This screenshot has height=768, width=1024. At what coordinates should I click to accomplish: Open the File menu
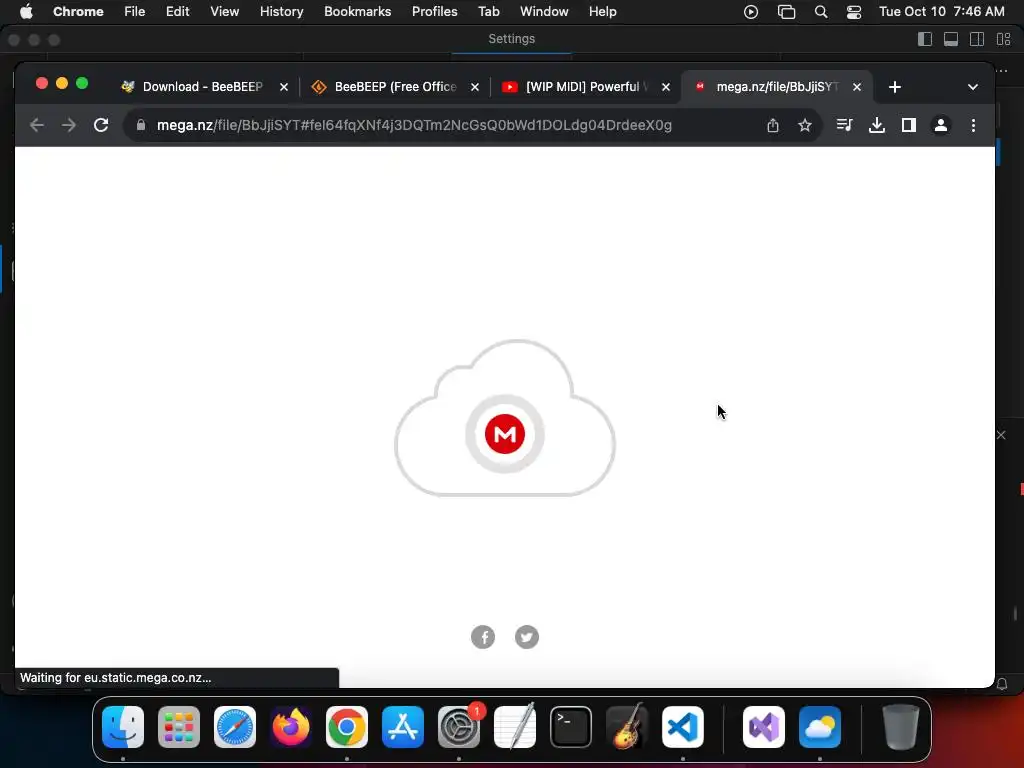click(x=135, y=12)
